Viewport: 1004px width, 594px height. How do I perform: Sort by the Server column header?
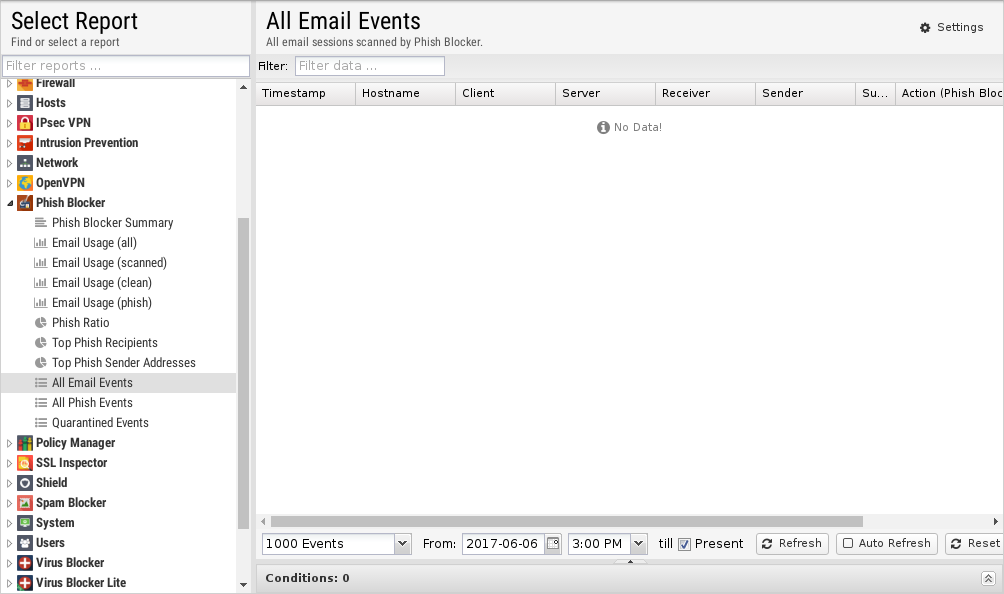pyautogui.click(x=605, y=93)
